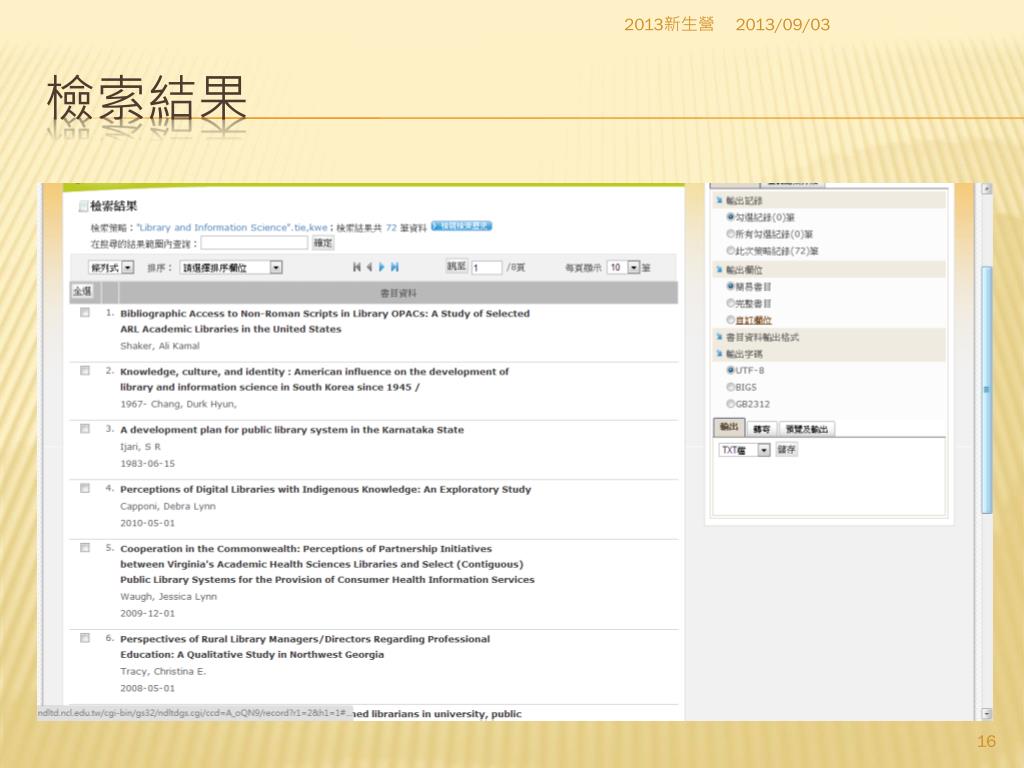Click the 跳至 jump-to-page button
This screenshot has height=768, width=1024.
tap(456, 266)
